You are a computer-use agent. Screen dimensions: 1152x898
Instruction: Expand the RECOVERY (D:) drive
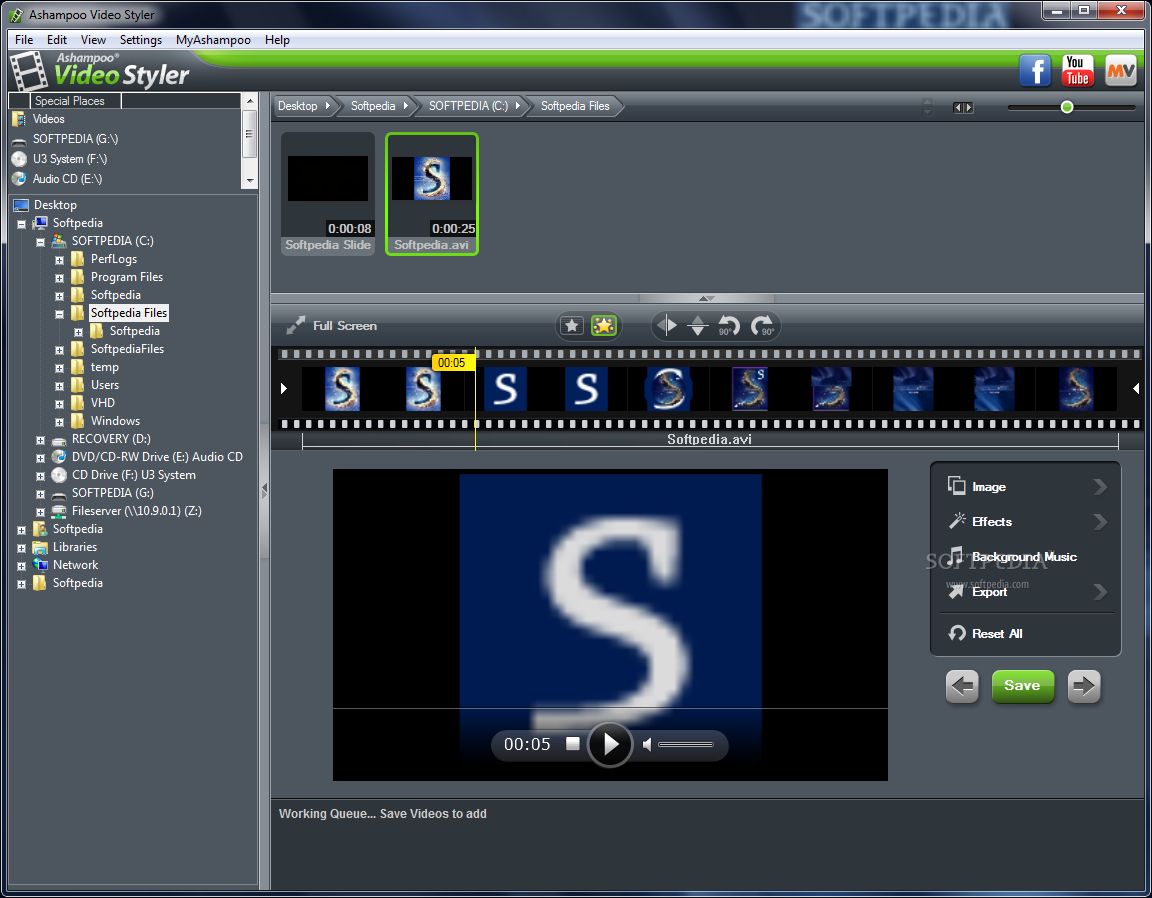click(40, 440)
